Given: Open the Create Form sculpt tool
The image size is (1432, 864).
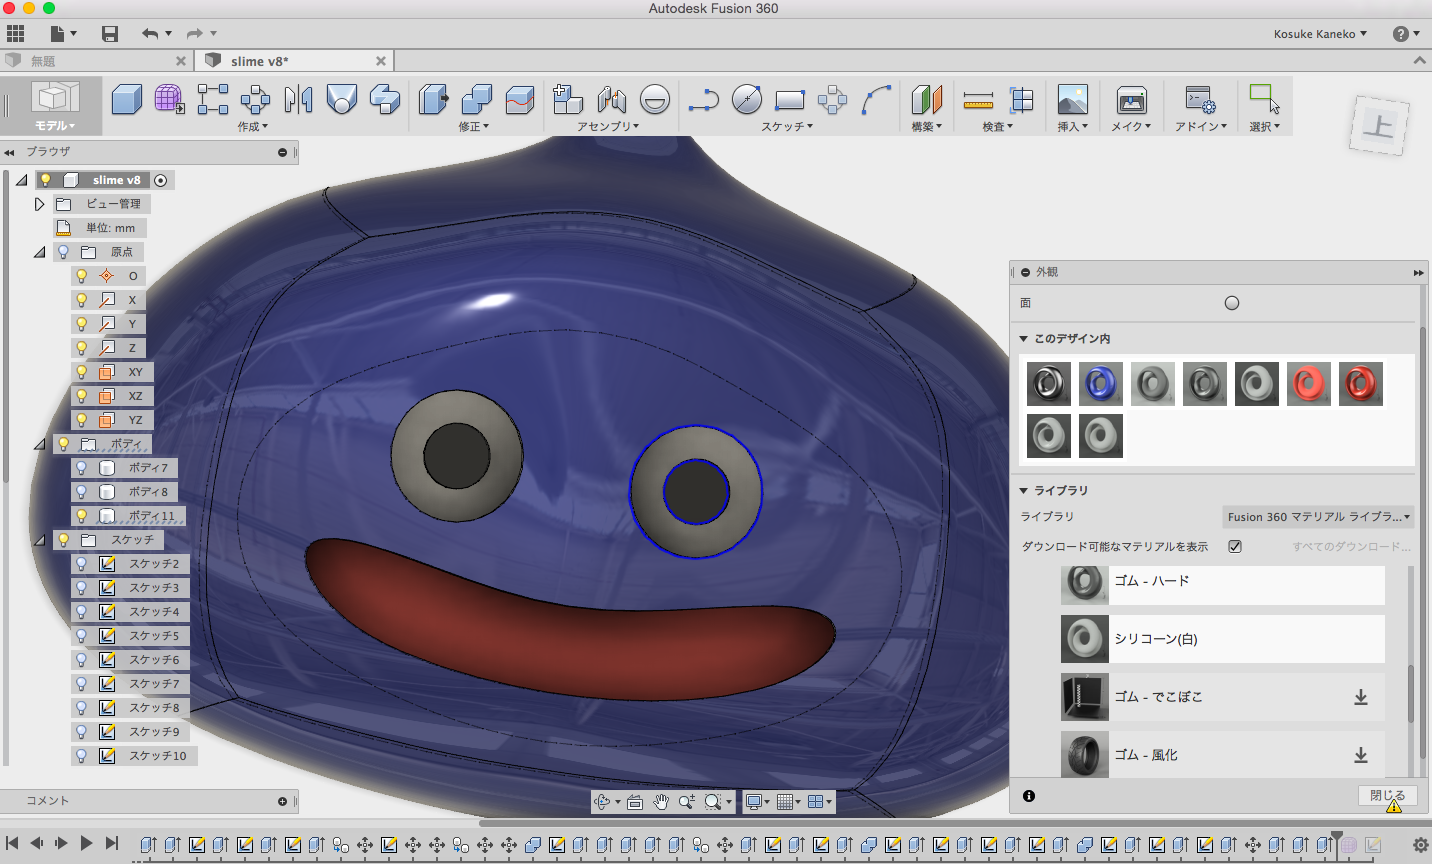Looking at the screenshot, I should point(169,99).
